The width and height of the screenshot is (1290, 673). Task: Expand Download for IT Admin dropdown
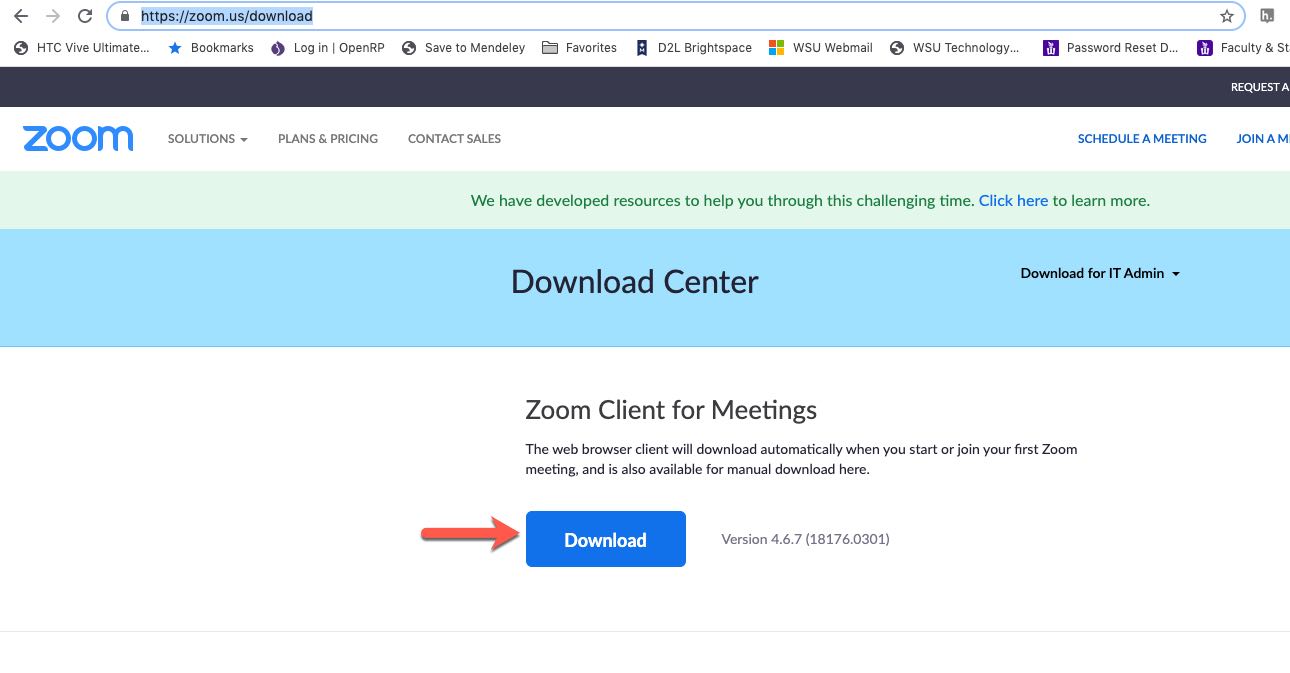pyautogui.click(x=1100, y=273)
